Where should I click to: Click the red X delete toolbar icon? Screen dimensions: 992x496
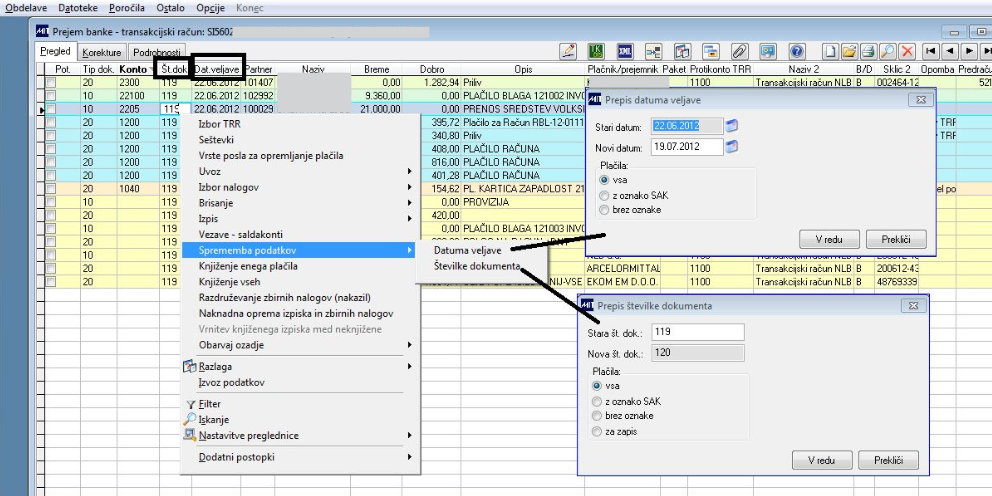(908, 51)
